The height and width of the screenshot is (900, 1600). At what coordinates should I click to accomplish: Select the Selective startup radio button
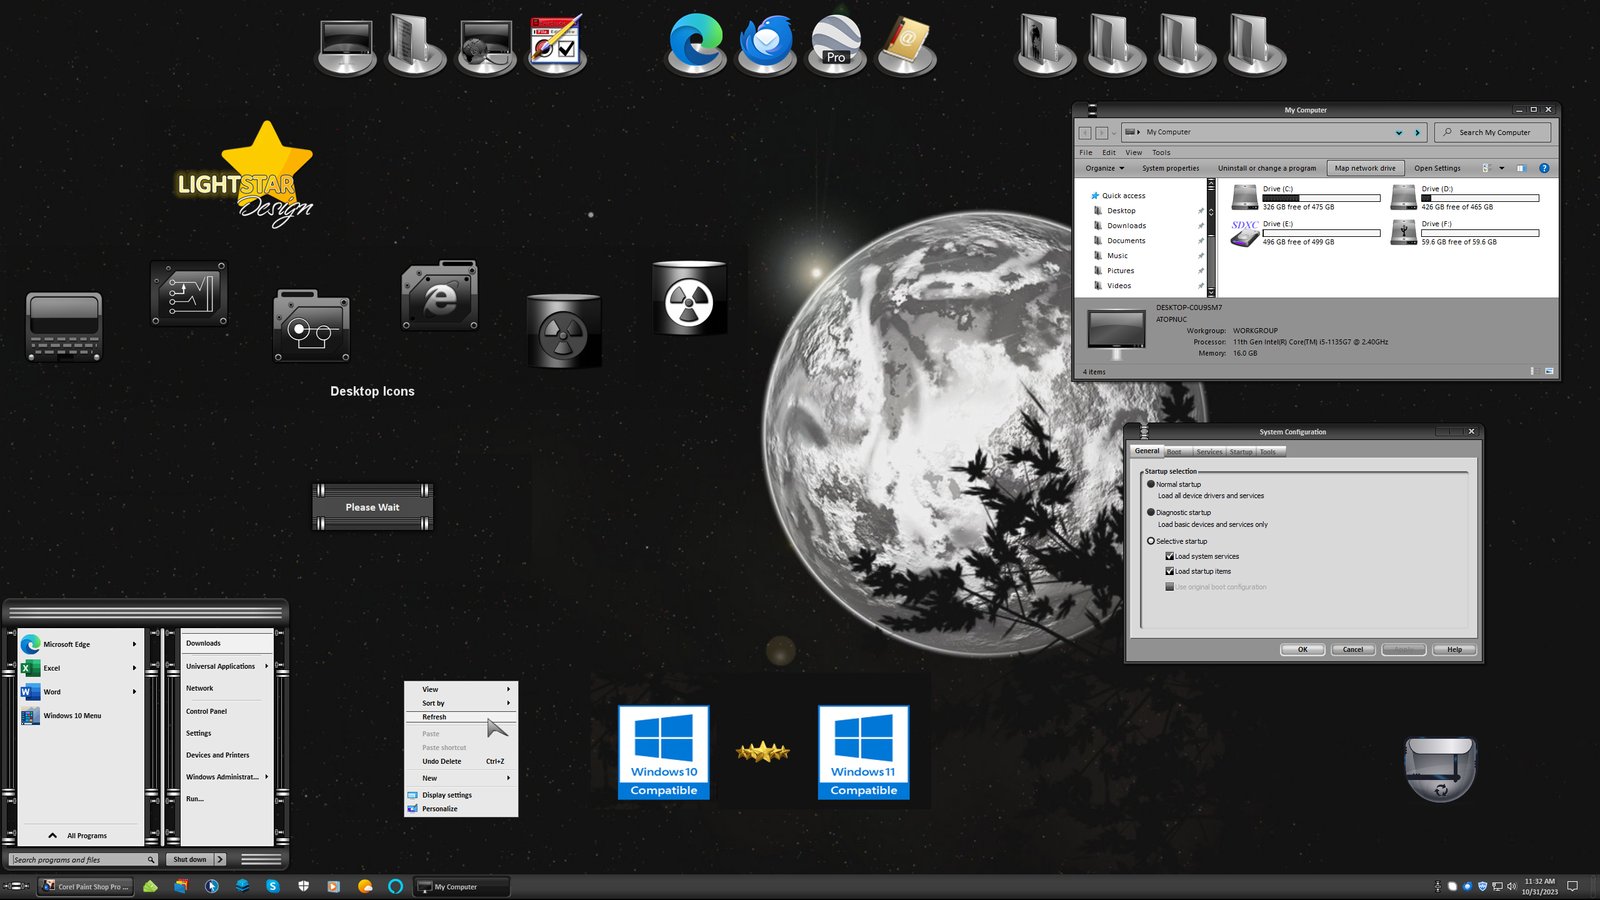[1151, 541]
